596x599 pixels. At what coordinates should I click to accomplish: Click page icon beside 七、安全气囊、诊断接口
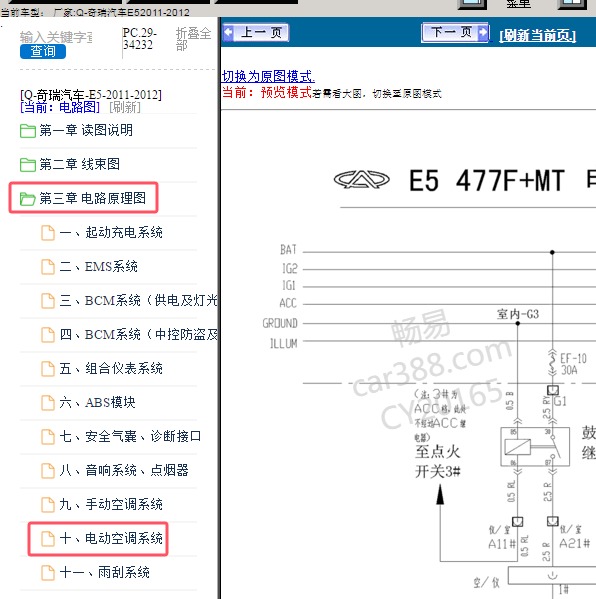pyautogui.click(x=48, y=437)
